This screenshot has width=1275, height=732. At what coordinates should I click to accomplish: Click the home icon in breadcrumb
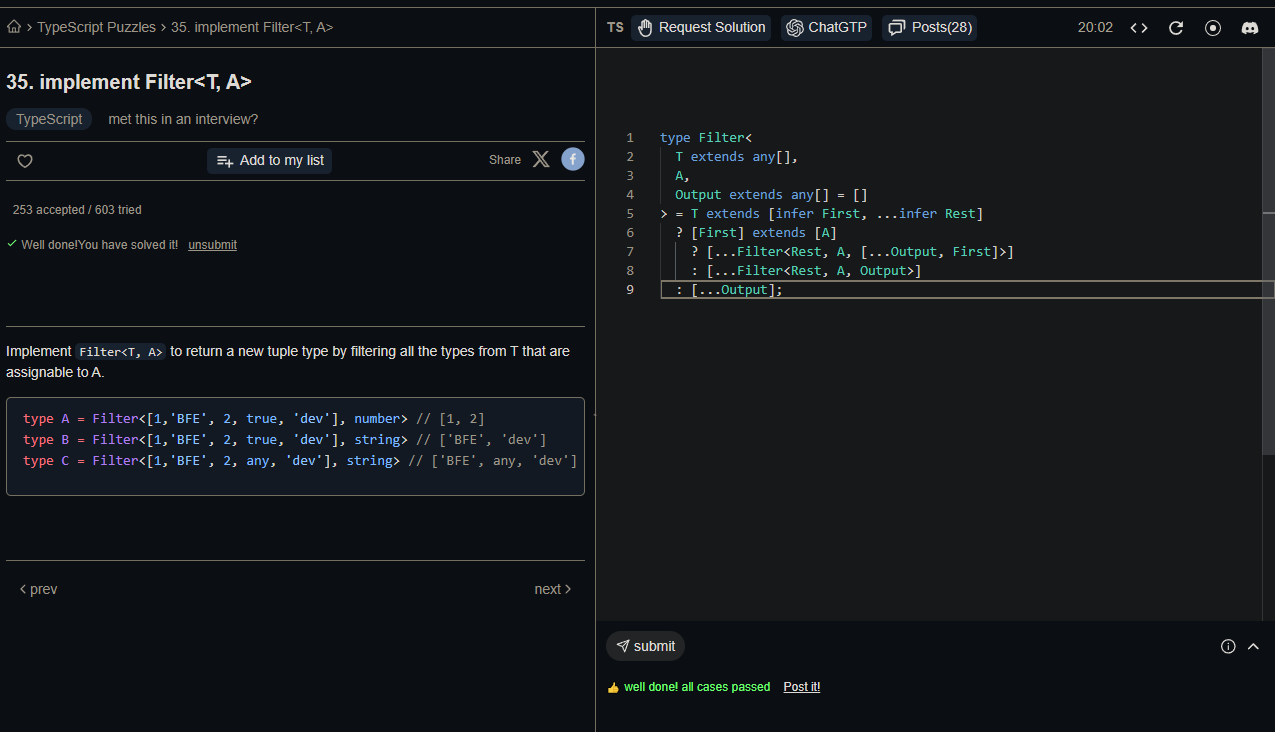tap(14, 27)
